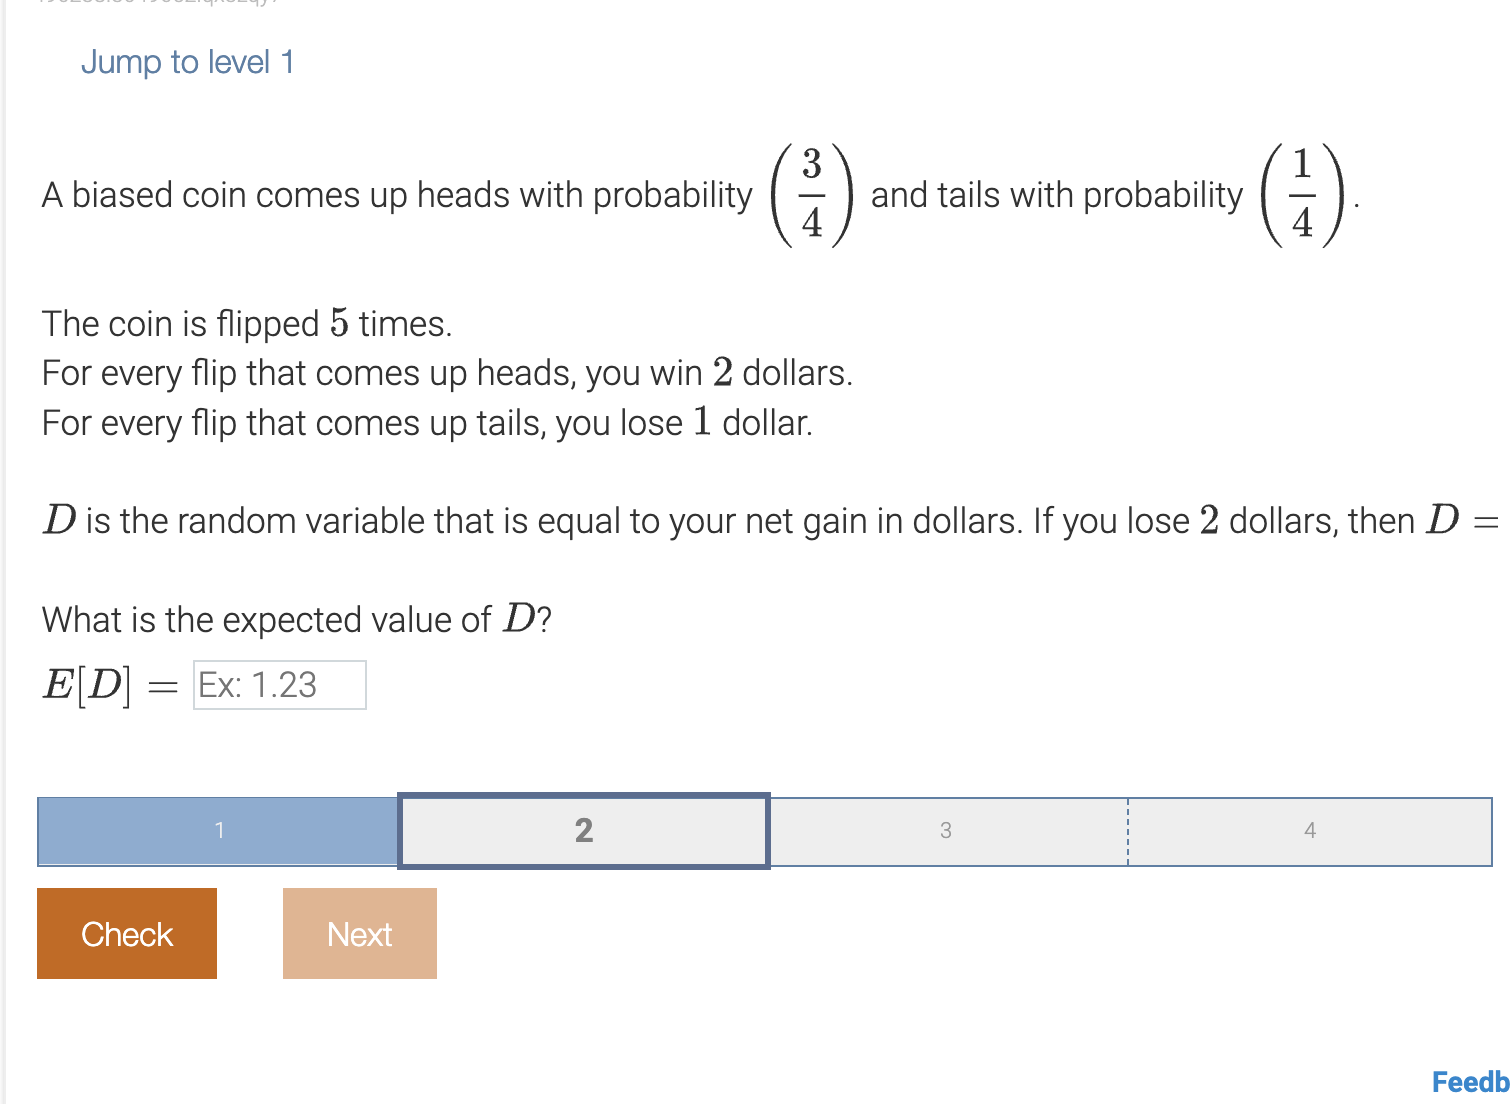Click the progress bar near the dashed divider
Viewport: 1511px width, 1104px height.
pos(1127,831)
